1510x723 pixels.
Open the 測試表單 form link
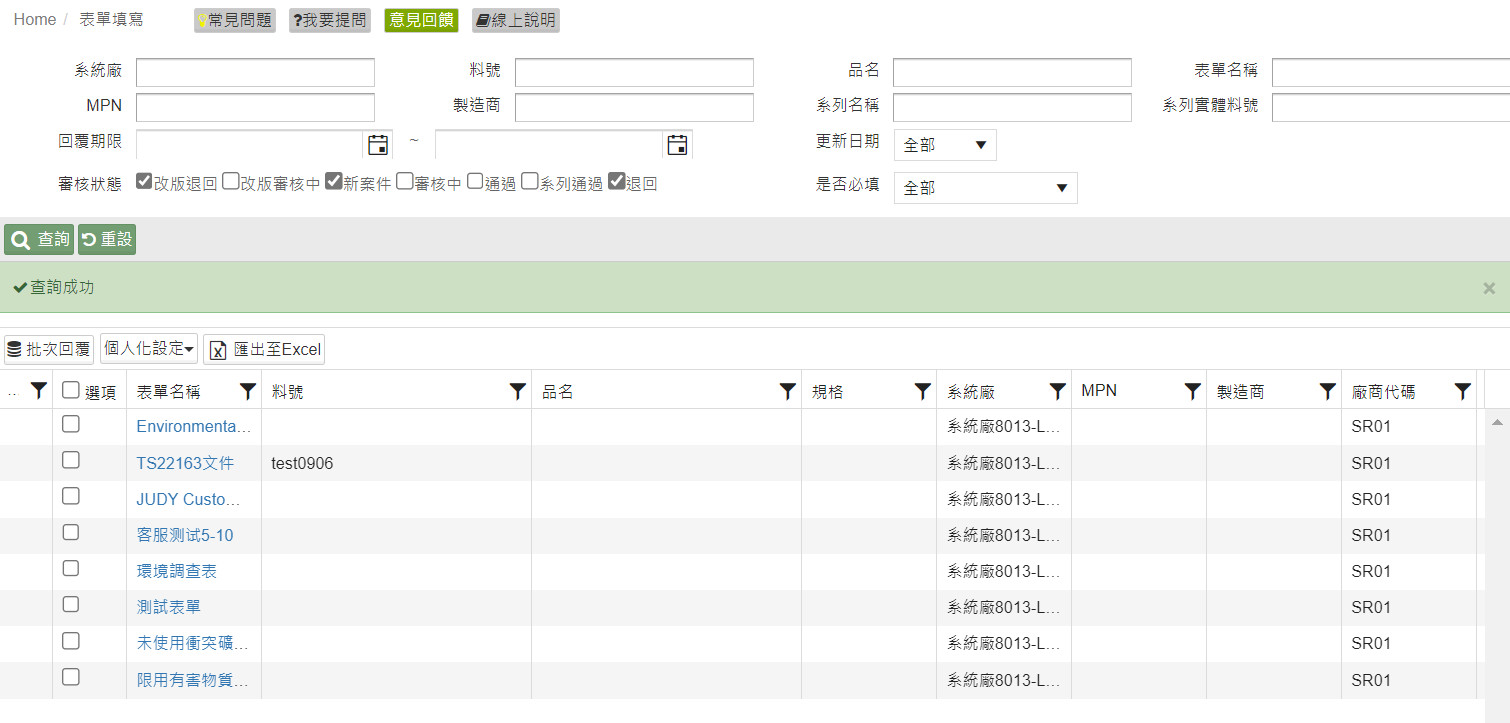(169, 608)
